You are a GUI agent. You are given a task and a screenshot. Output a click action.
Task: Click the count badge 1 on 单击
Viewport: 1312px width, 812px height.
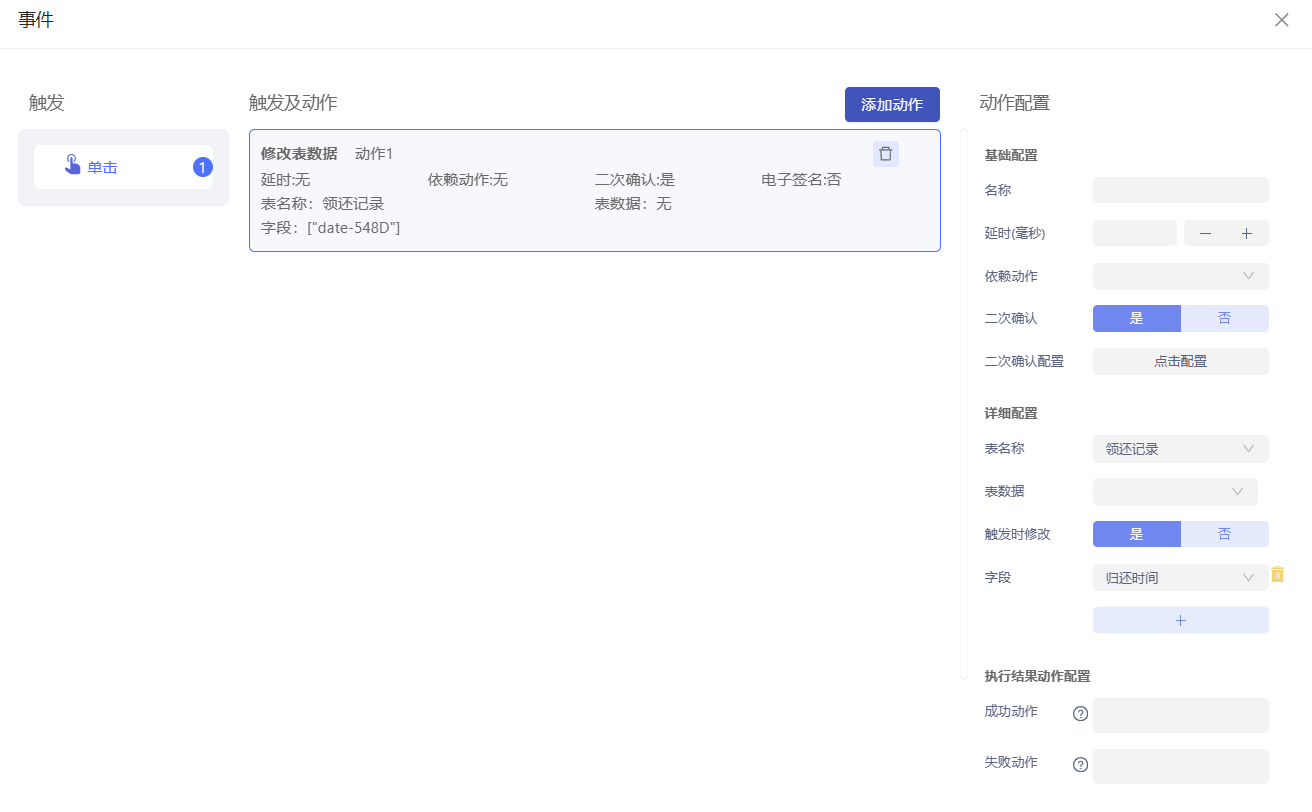click(x=203, y=167)
